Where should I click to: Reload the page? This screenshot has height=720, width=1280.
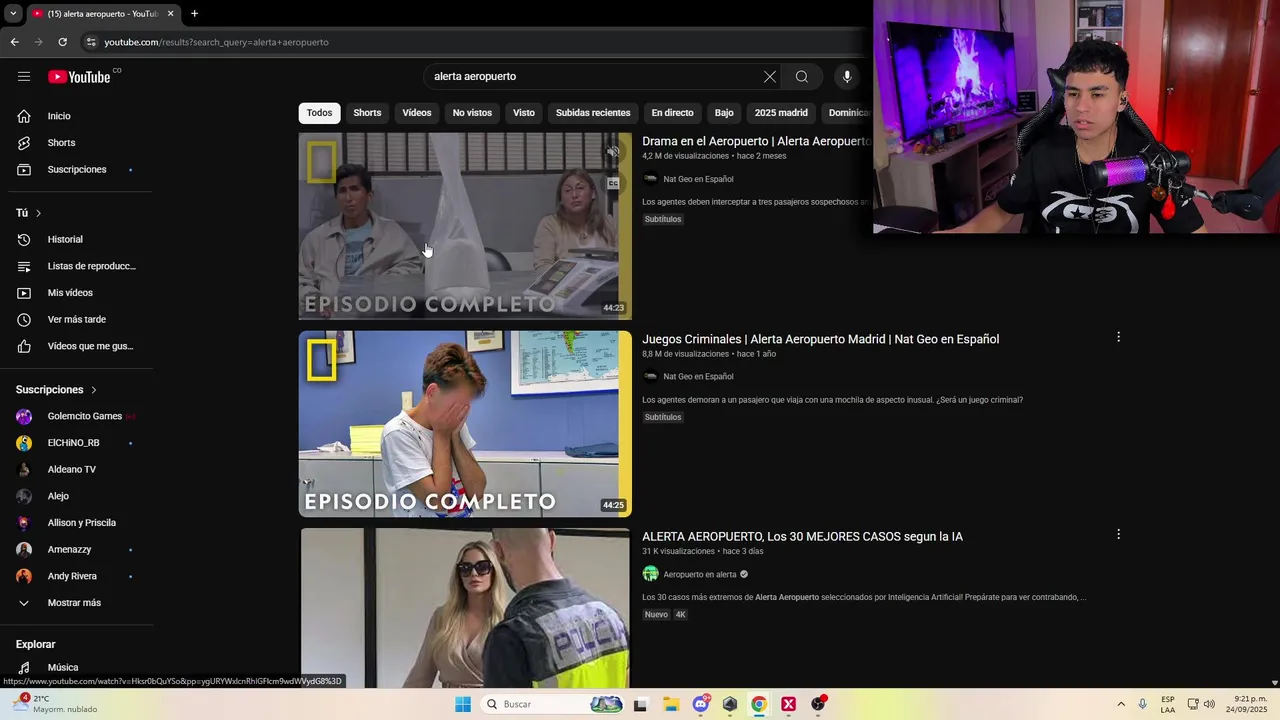tap(62, 42)
